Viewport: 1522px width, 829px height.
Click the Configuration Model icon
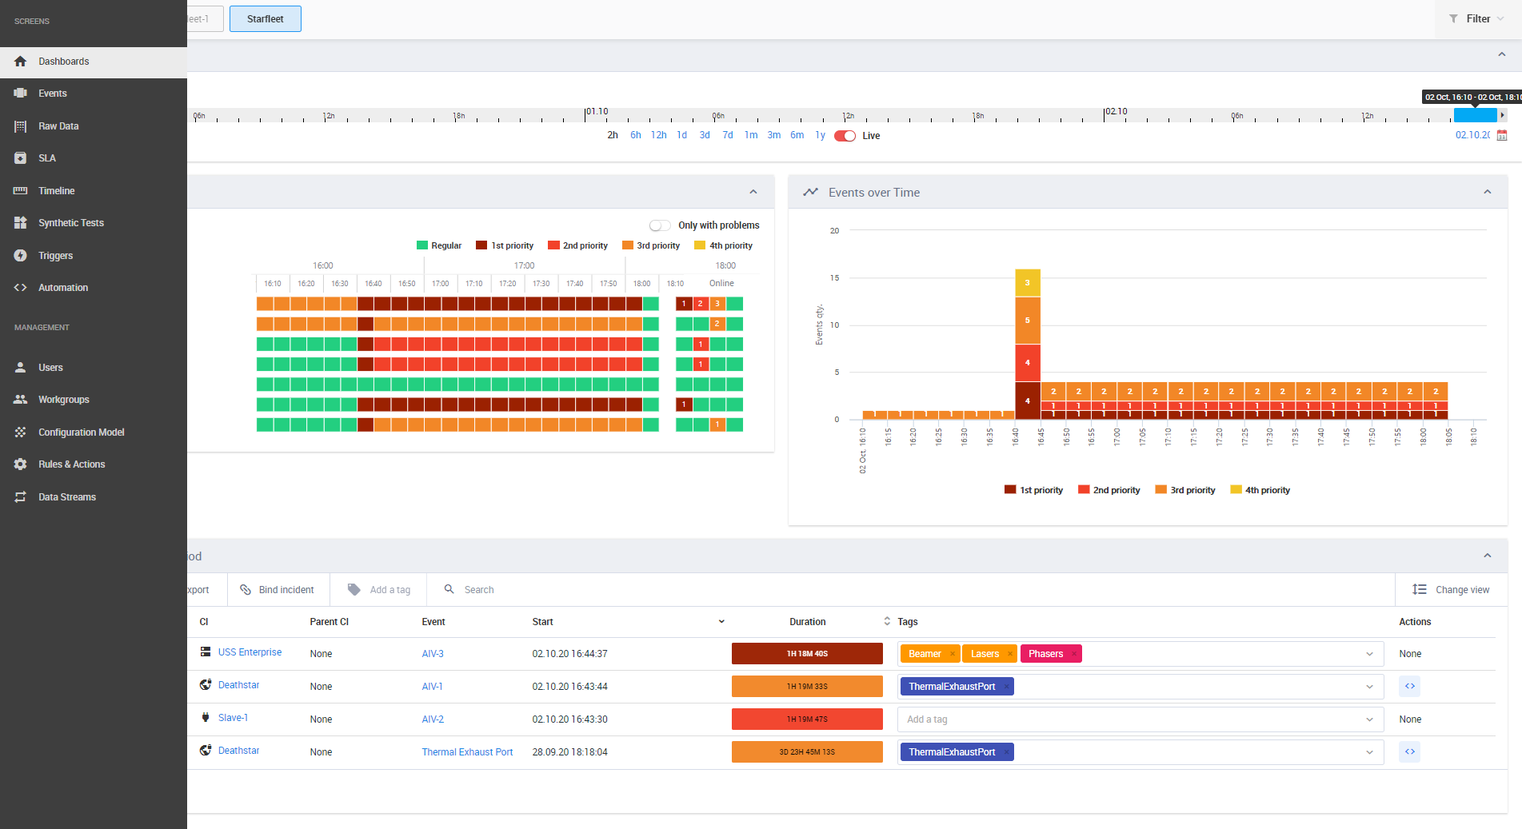[20, 432]
